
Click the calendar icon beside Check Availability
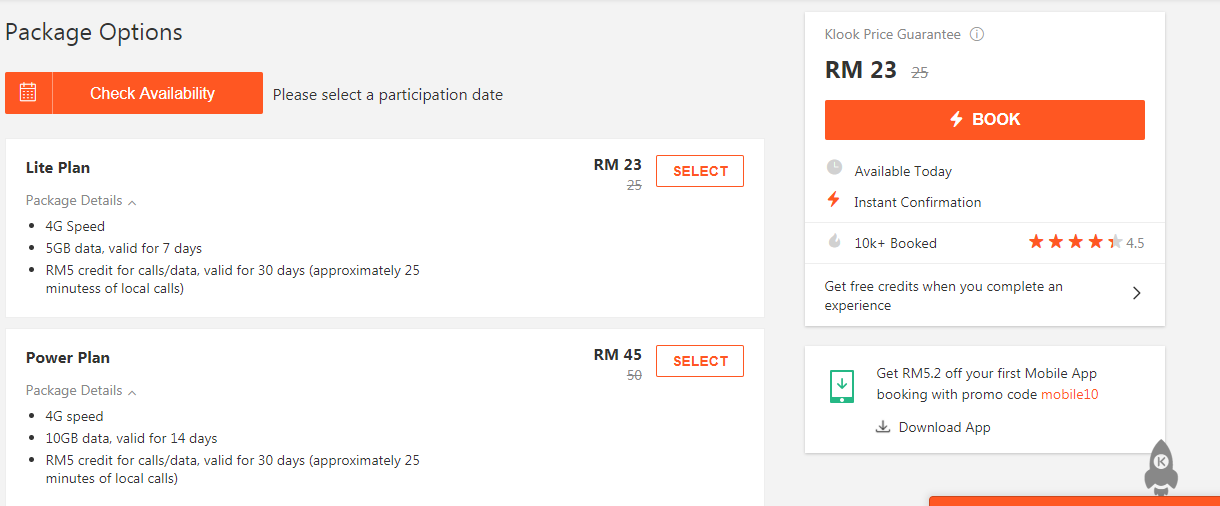click(28, 93)
